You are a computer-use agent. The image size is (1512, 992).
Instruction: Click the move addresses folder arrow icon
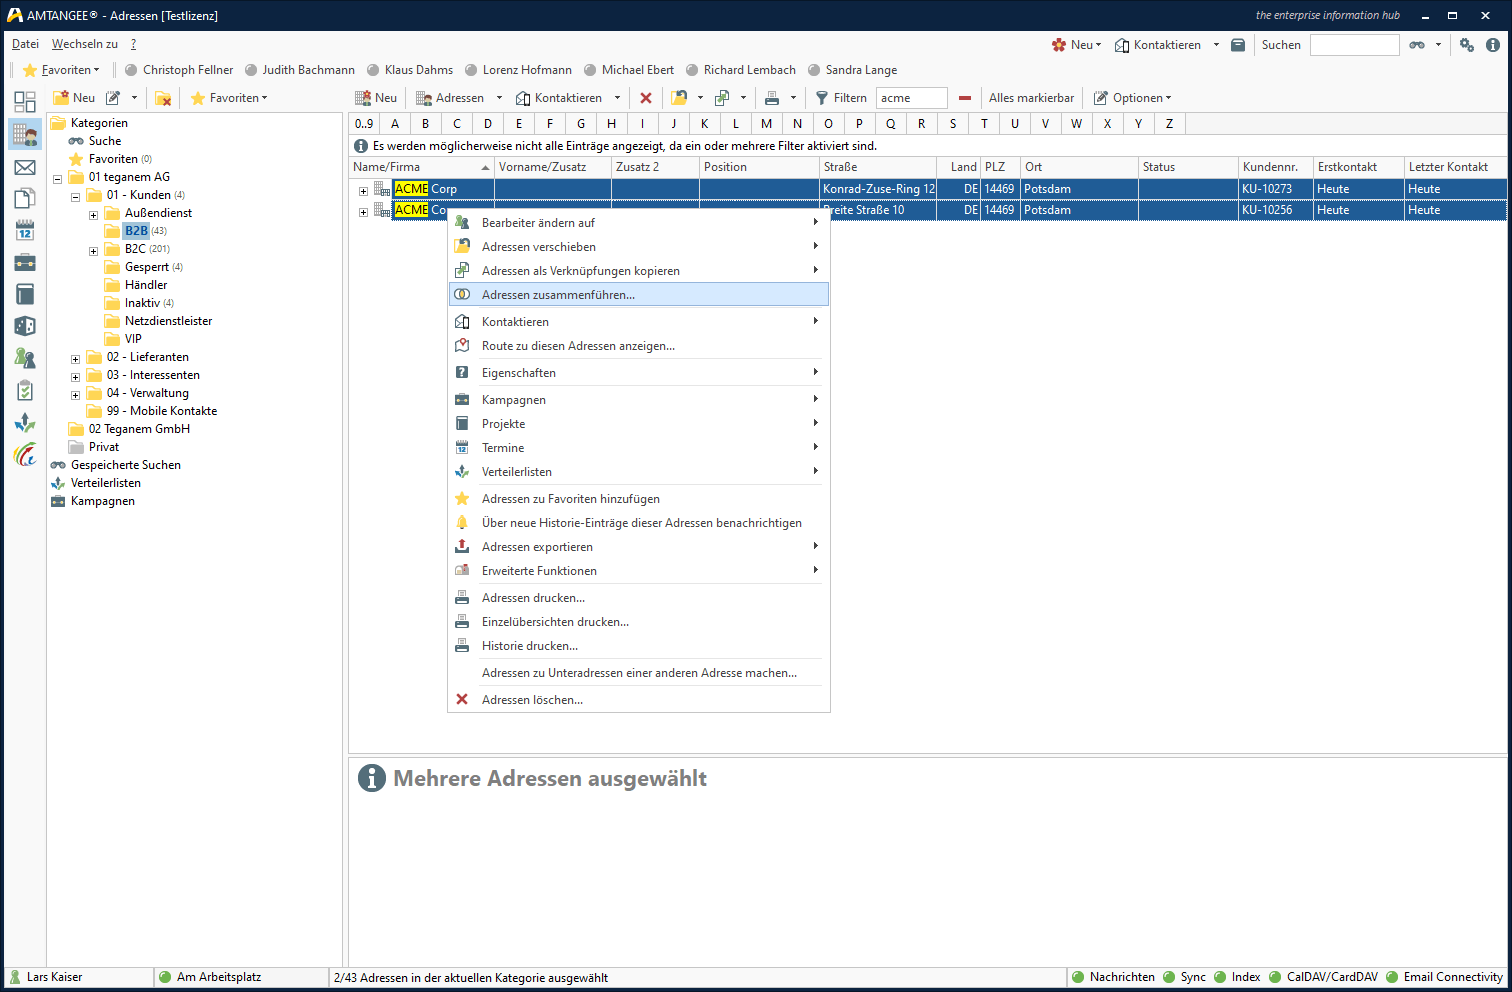point(679,98)
